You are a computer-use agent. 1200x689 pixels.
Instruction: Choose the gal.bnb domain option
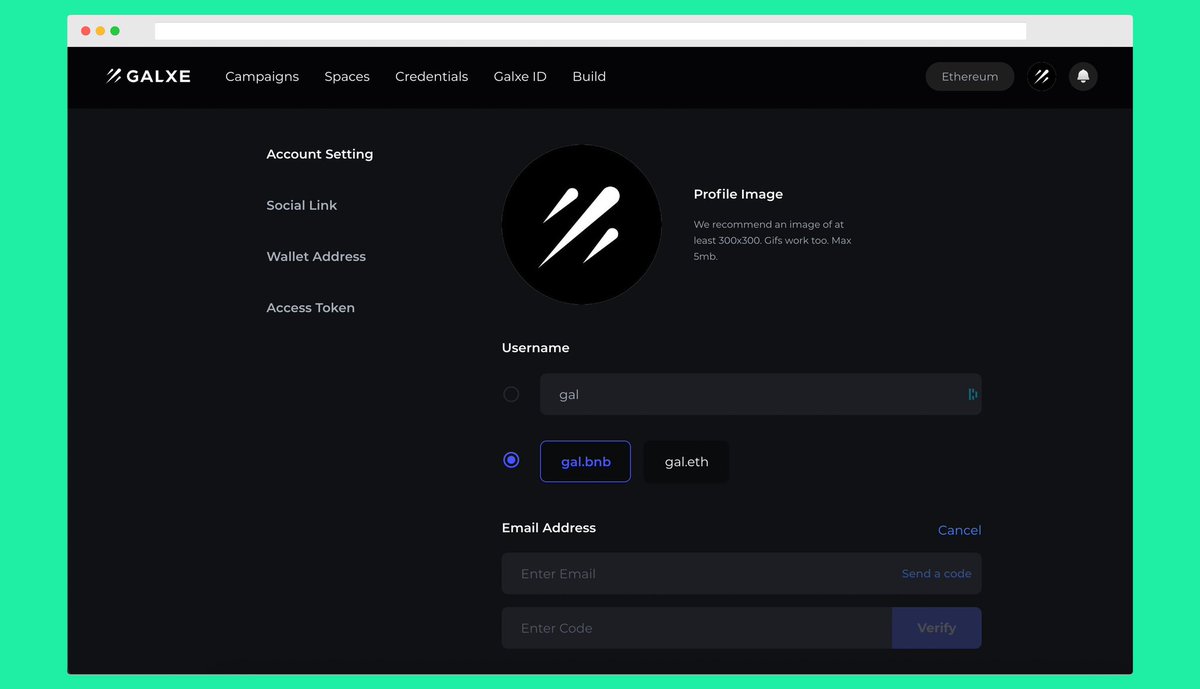585,461
